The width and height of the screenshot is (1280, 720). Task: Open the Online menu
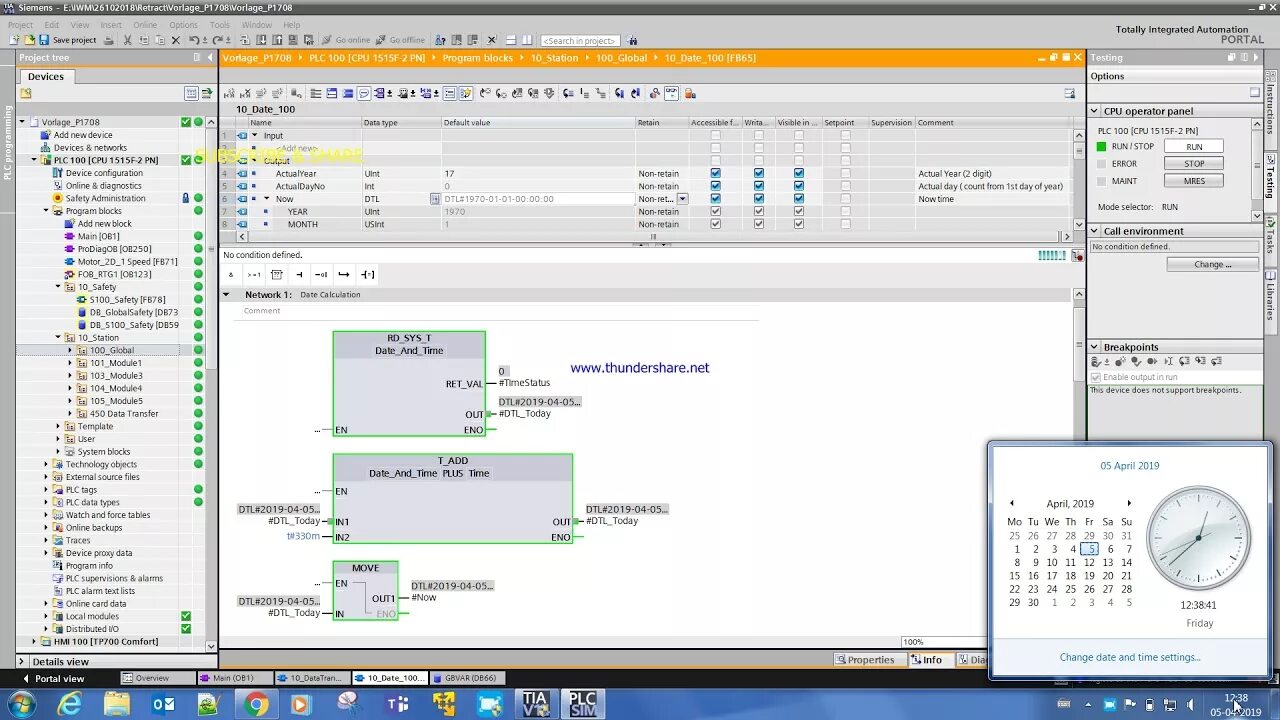pyautogui.click(x=145, y=25)
